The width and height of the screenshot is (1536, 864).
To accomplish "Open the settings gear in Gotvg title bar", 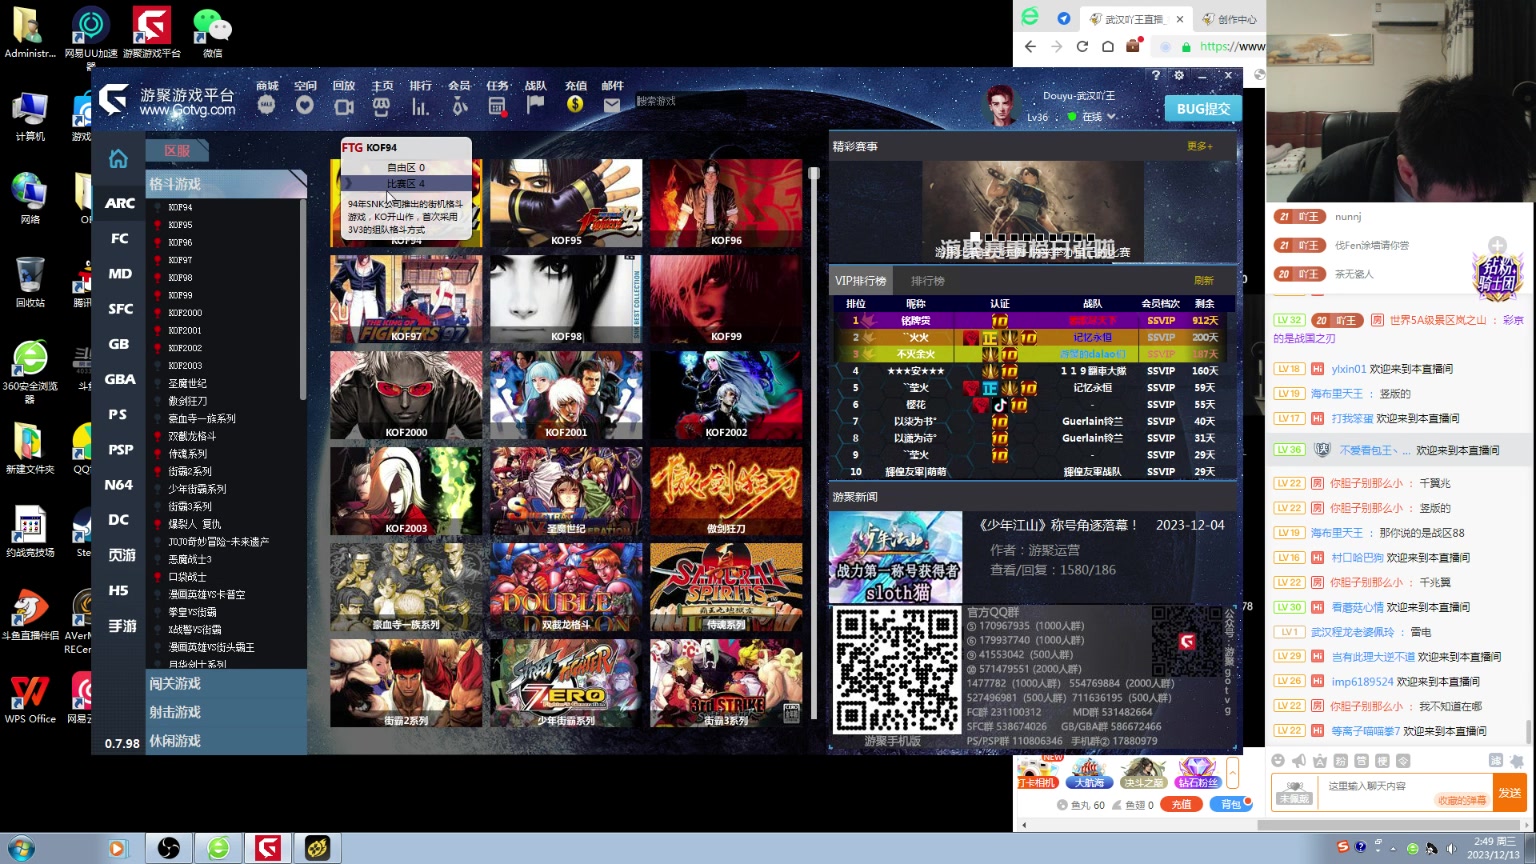I will [1179, 75].
